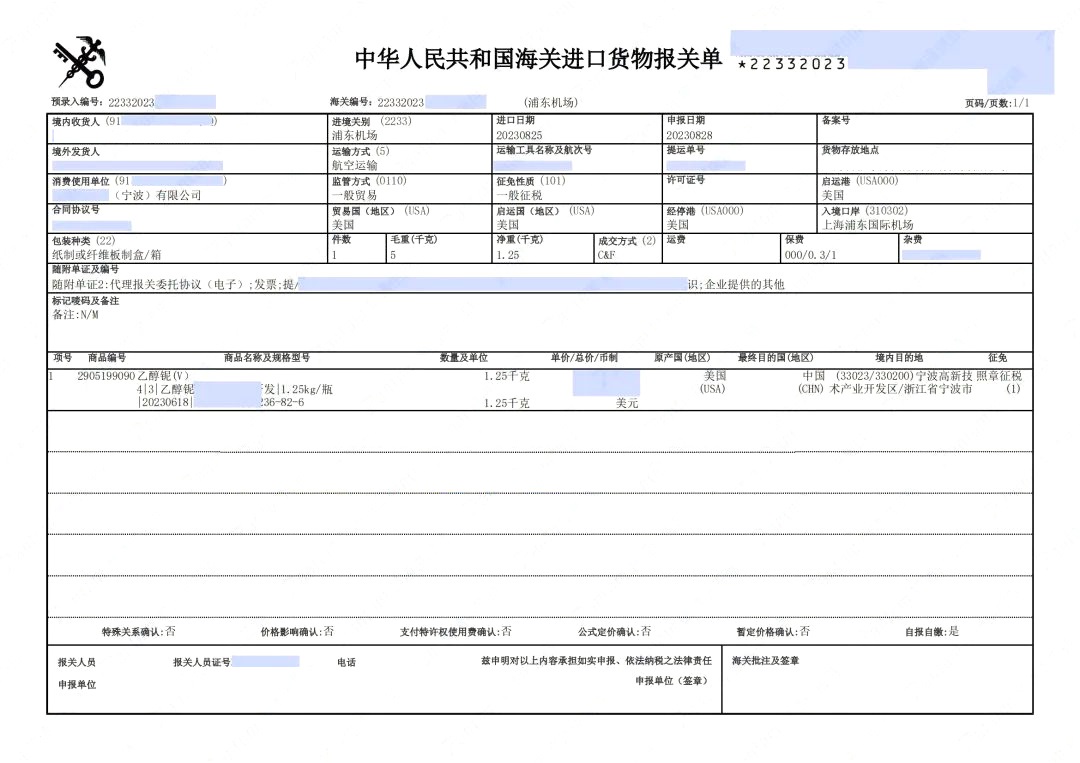This screenshot has height=763, width=1080.
Task: Select the commodity code "2905199090"
Action: [106, 376]
